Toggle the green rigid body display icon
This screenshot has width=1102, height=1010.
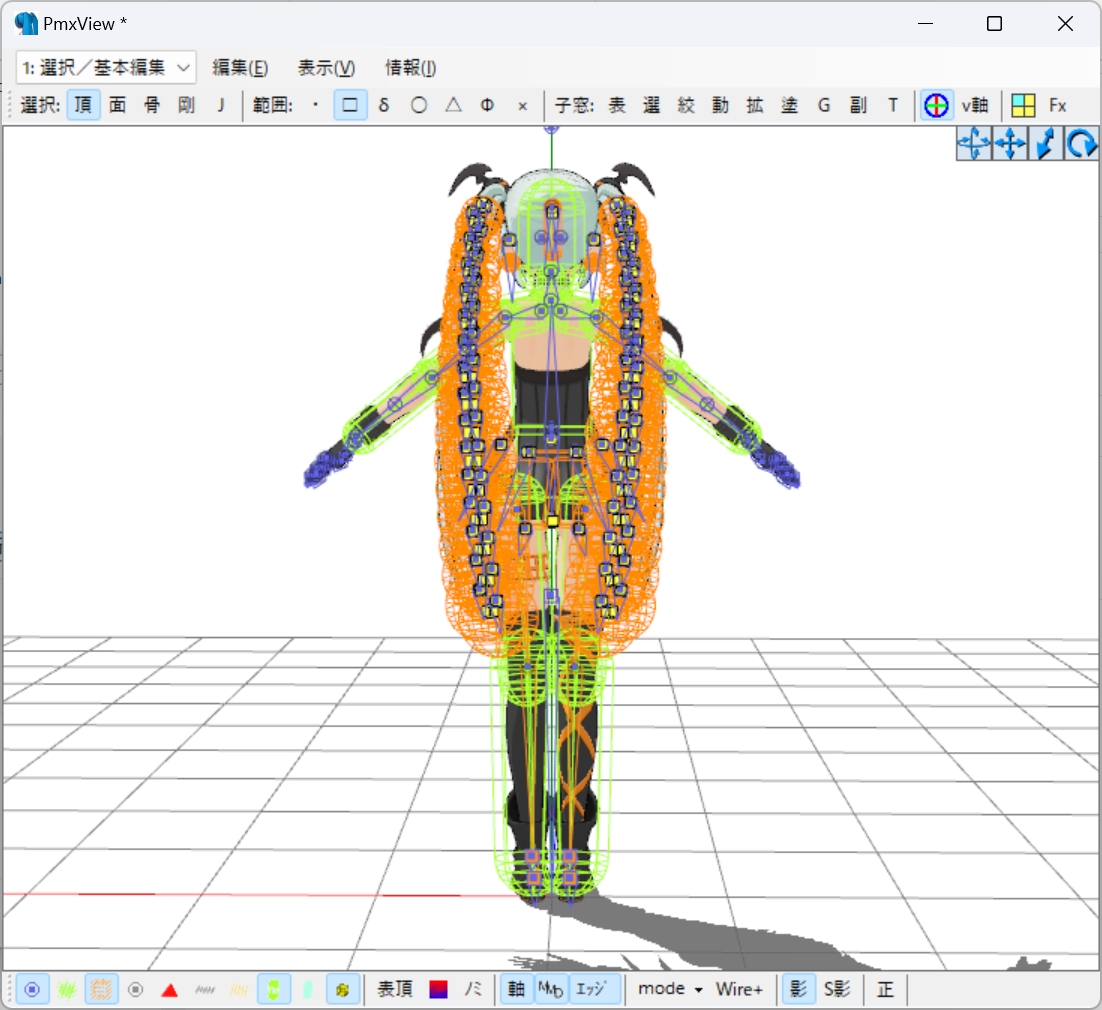pos(273,990)
